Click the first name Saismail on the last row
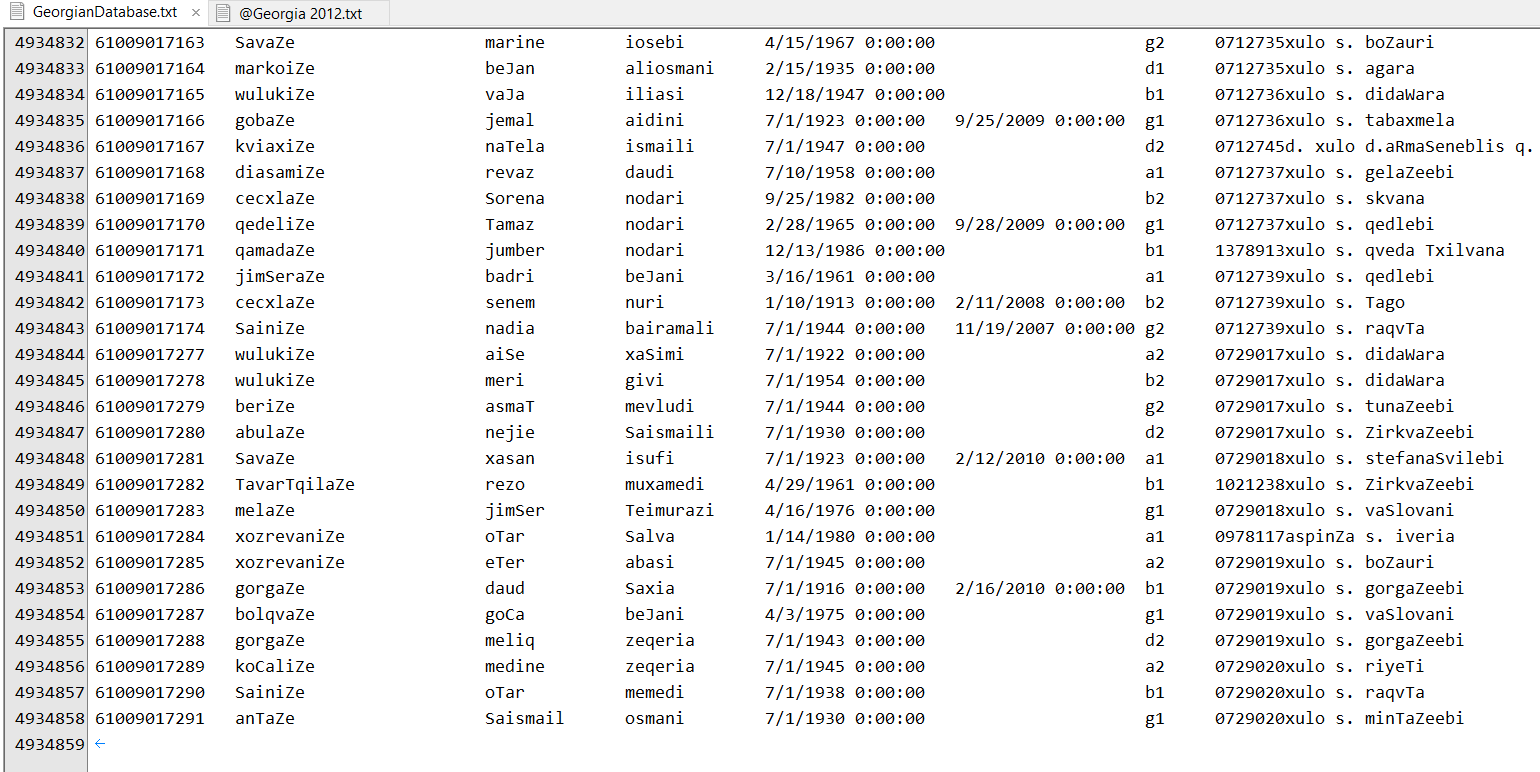The height and width of the screenshot is (772, 1540). [525, 718]
